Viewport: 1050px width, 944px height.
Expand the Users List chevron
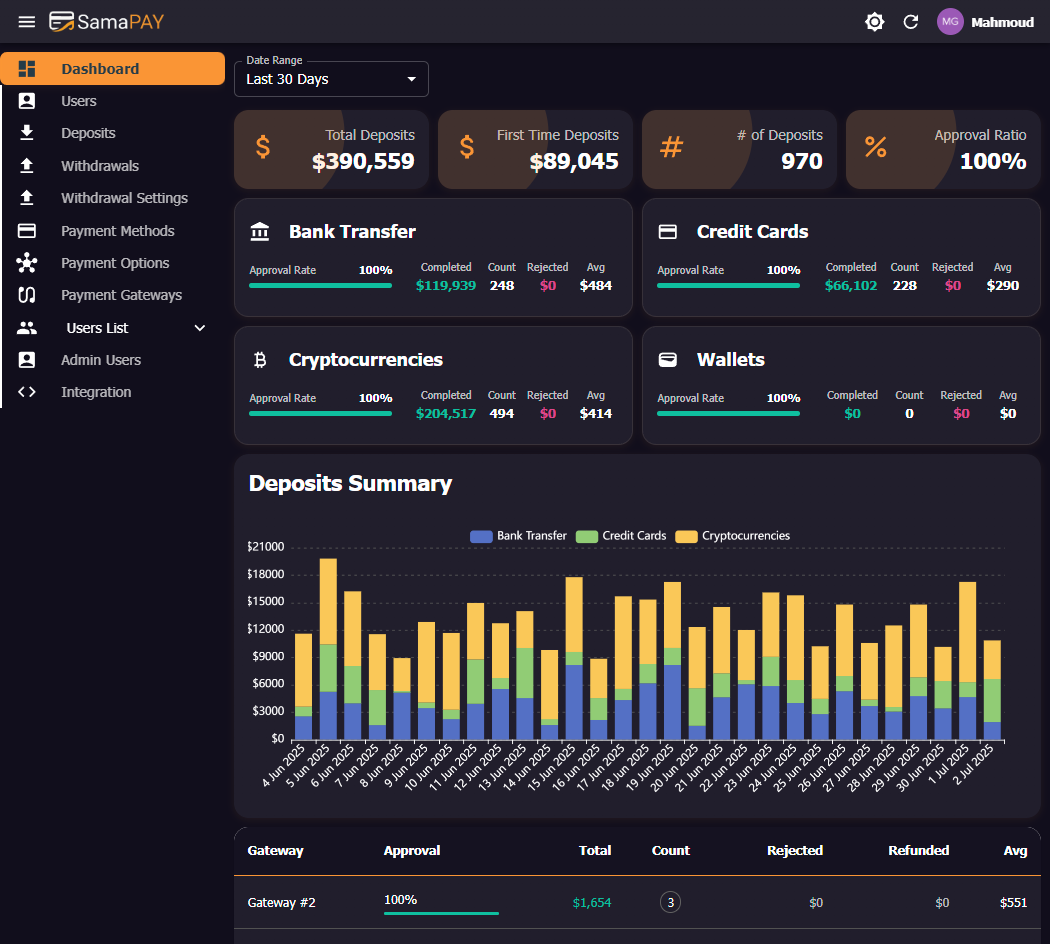pyautogui.click(x=199, y=328)
